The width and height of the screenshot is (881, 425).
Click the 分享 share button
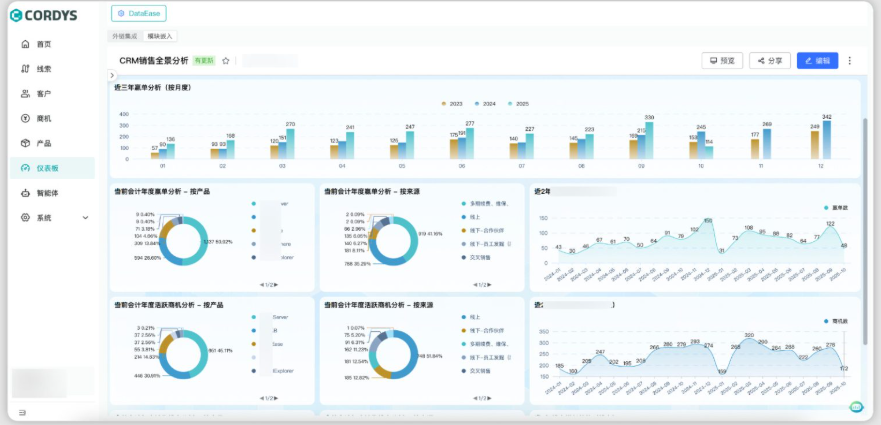pos(770,61)
